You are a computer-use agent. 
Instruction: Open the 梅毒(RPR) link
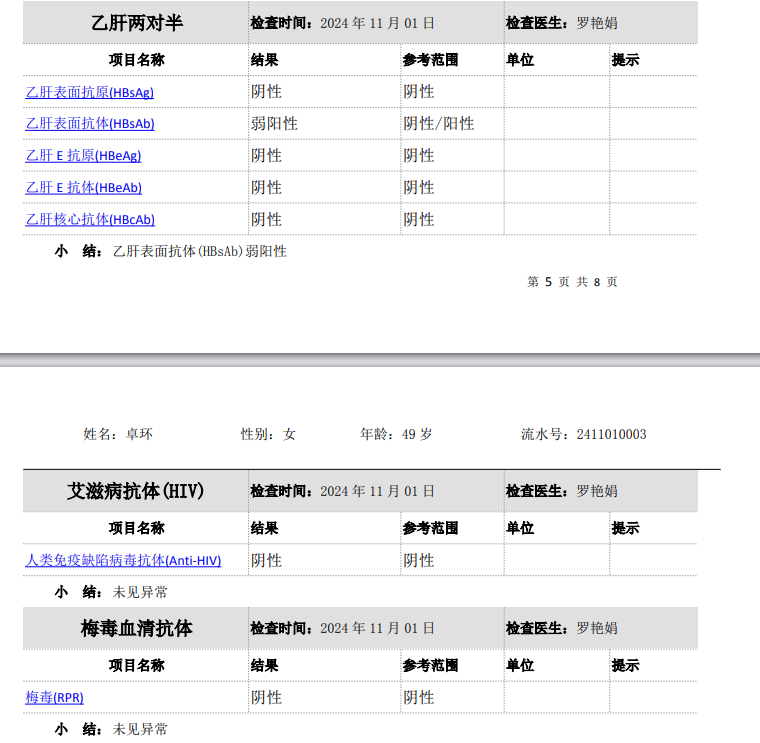coord(54,697)
